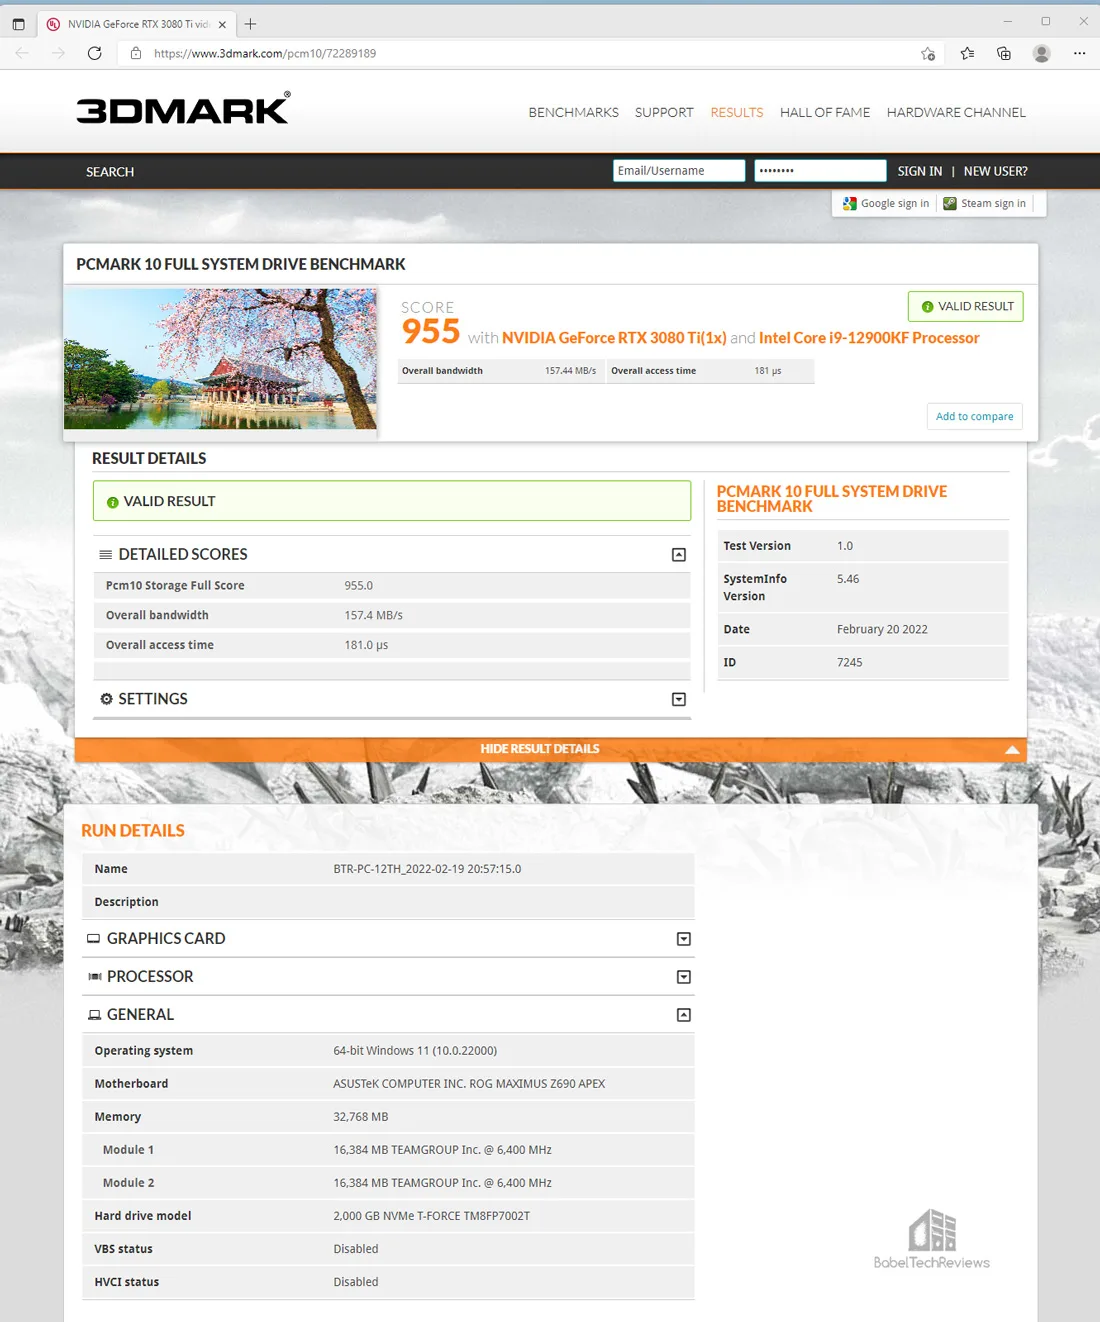This screenshot has width=1100, height=1322.
Task: Add this page to favorites star icon
Action: [x=928, y=53]
